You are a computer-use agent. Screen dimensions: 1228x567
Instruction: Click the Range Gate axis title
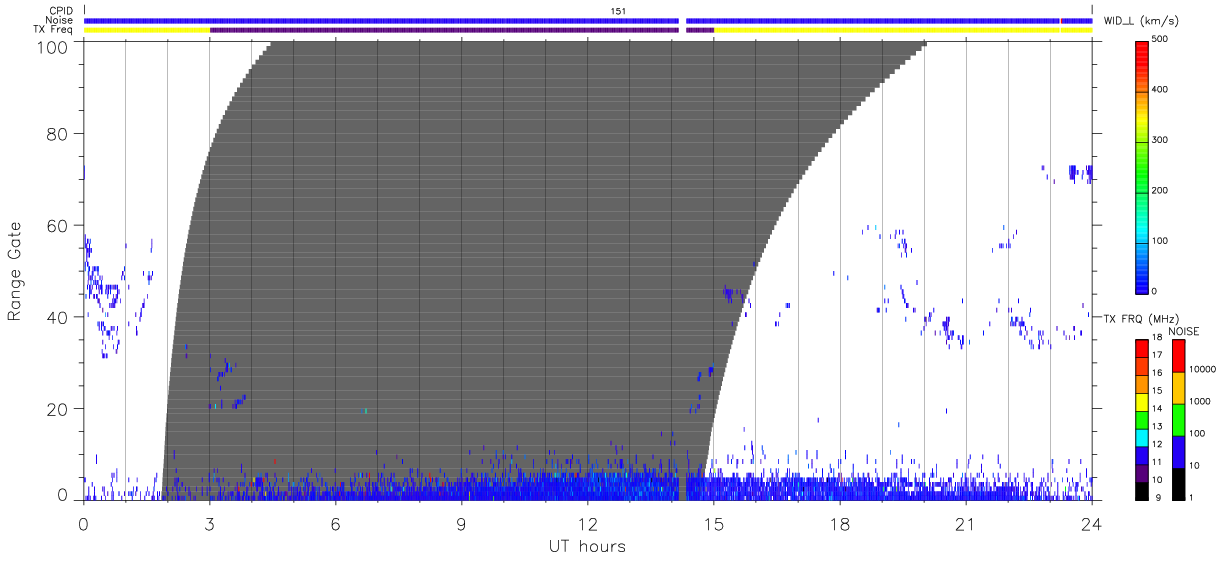(15, 272)
